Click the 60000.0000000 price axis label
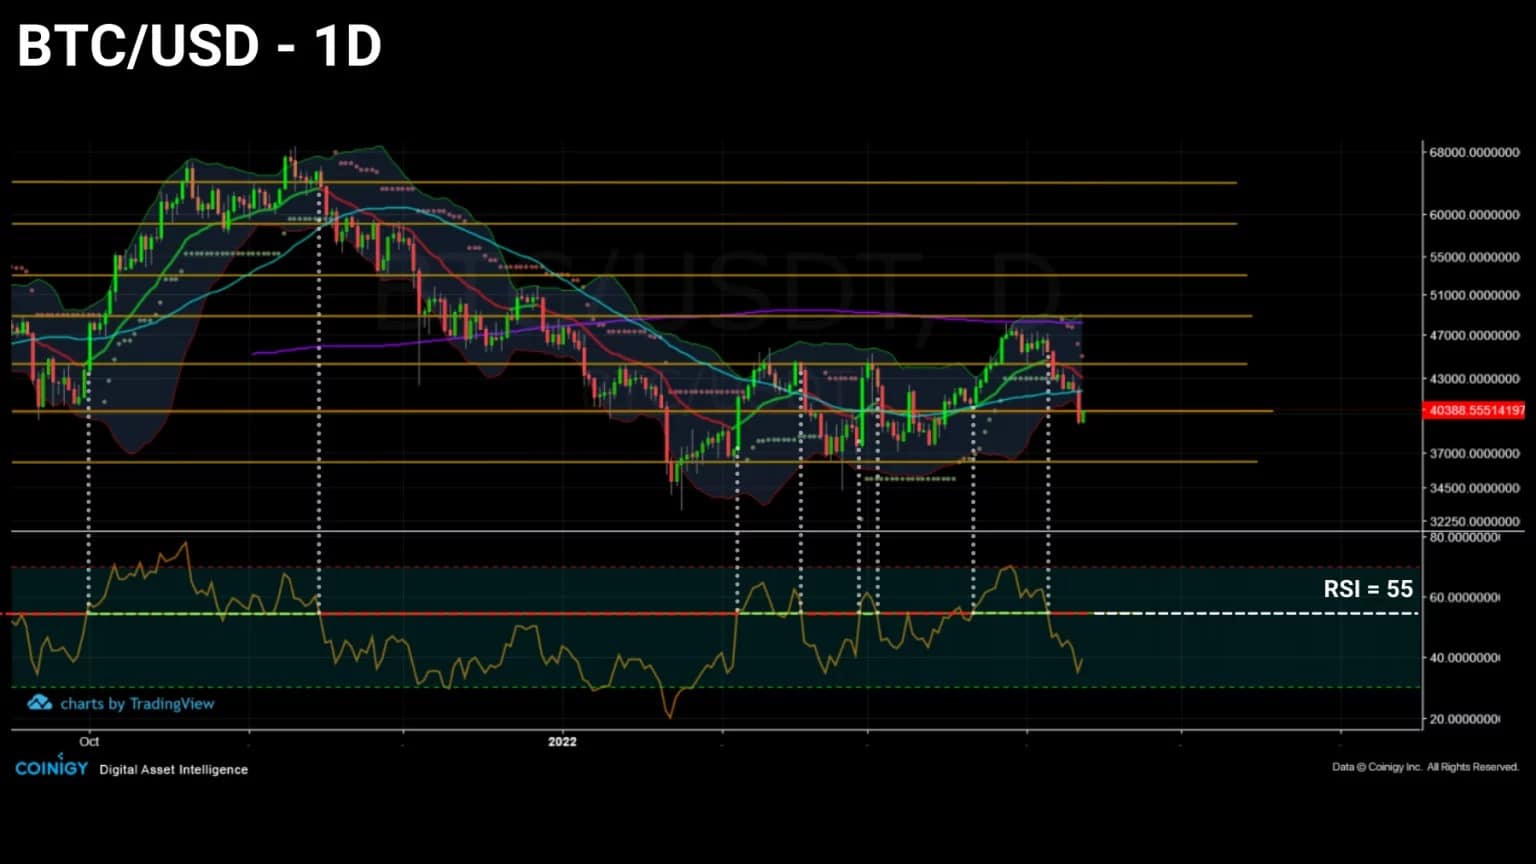This screenshot has height=864, width=1536. tap(1474, 215)
